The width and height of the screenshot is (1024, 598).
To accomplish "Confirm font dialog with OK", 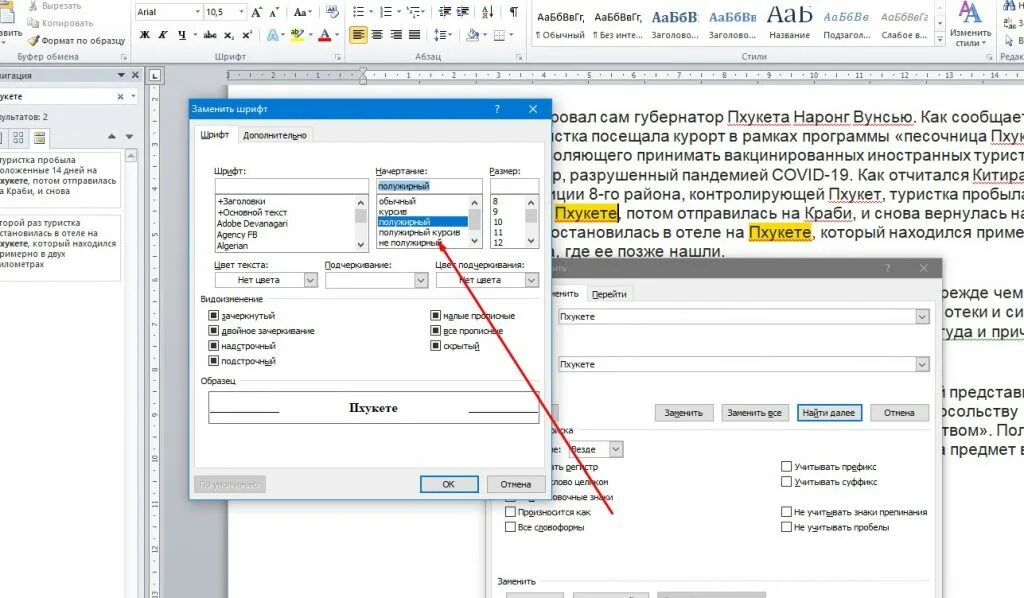I will [x=449, y=484].
